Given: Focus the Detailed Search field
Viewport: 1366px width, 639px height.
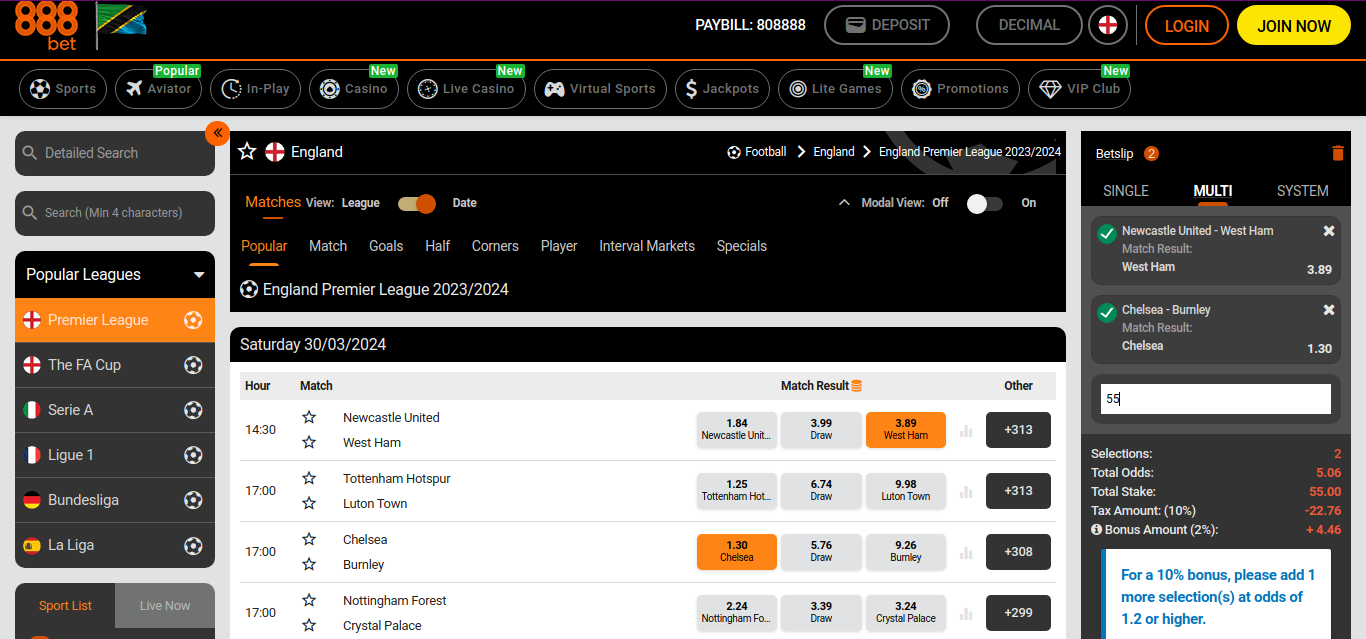Looking at the screenshot, I should click(115, 153).
